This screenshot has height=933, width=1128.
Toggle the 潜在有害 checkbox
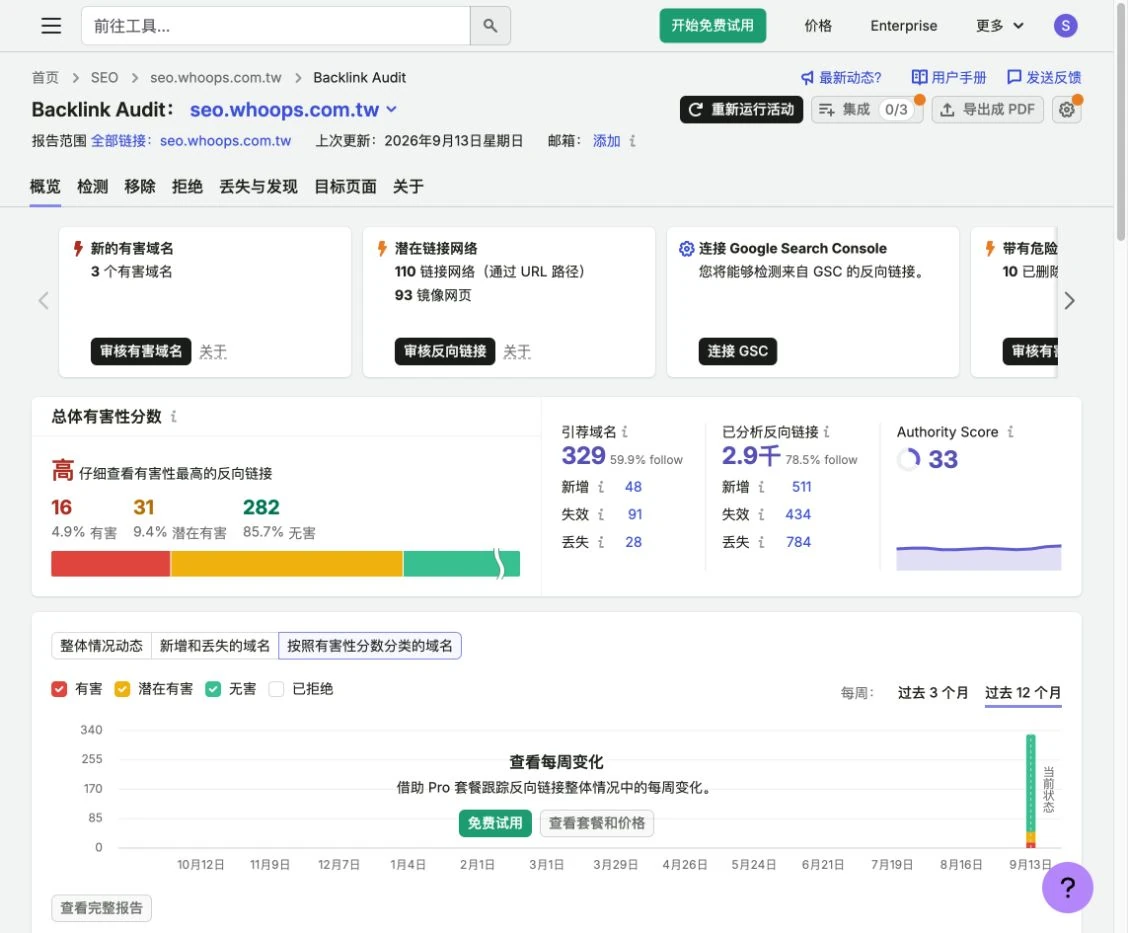pyautogui.click(x=122, y=689)
